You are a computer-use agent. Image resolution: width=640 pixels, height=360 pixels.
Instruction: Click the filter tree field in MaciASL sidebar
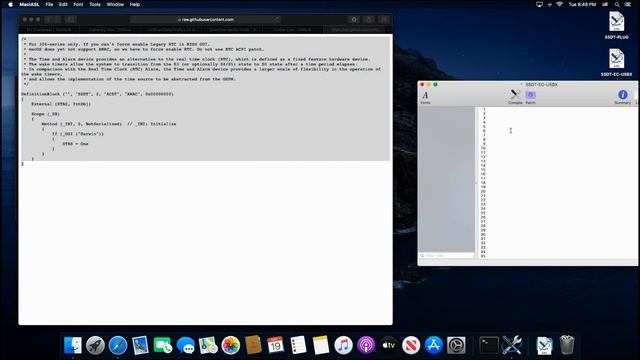pyautogui.click(x=447, y=256)
